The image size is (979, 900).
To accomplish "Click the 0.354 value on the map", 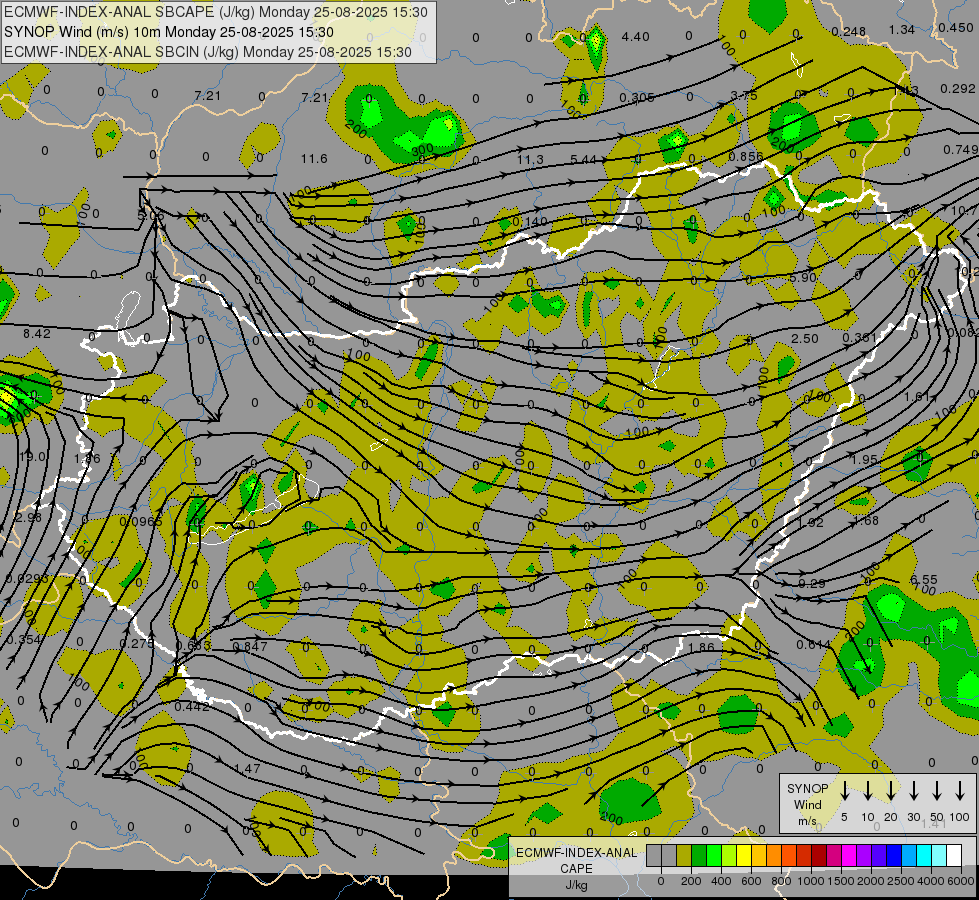I will coord(24,640).
